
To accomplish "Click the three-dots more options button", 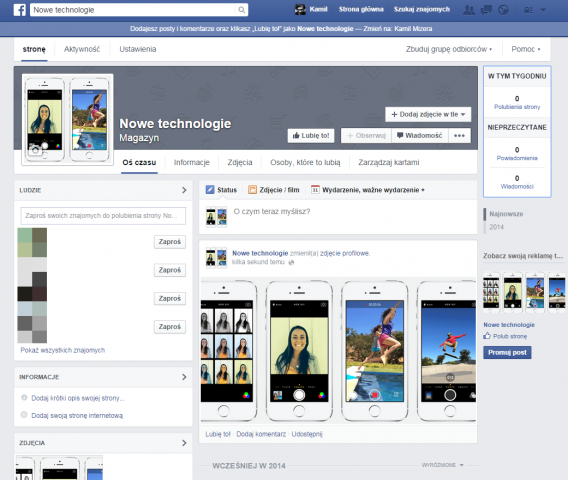I will [x=459, y=135].
